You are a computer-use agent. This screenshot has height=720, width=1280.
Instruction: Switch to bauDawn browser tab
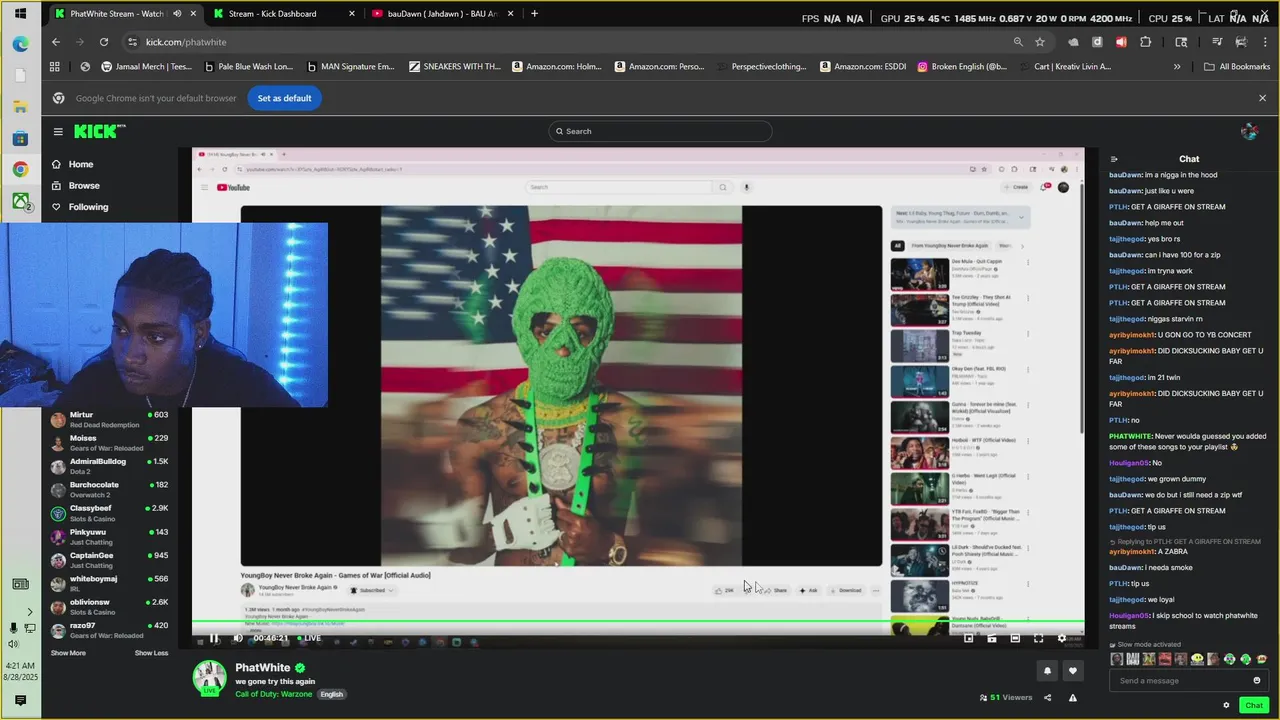pos(441,14)
